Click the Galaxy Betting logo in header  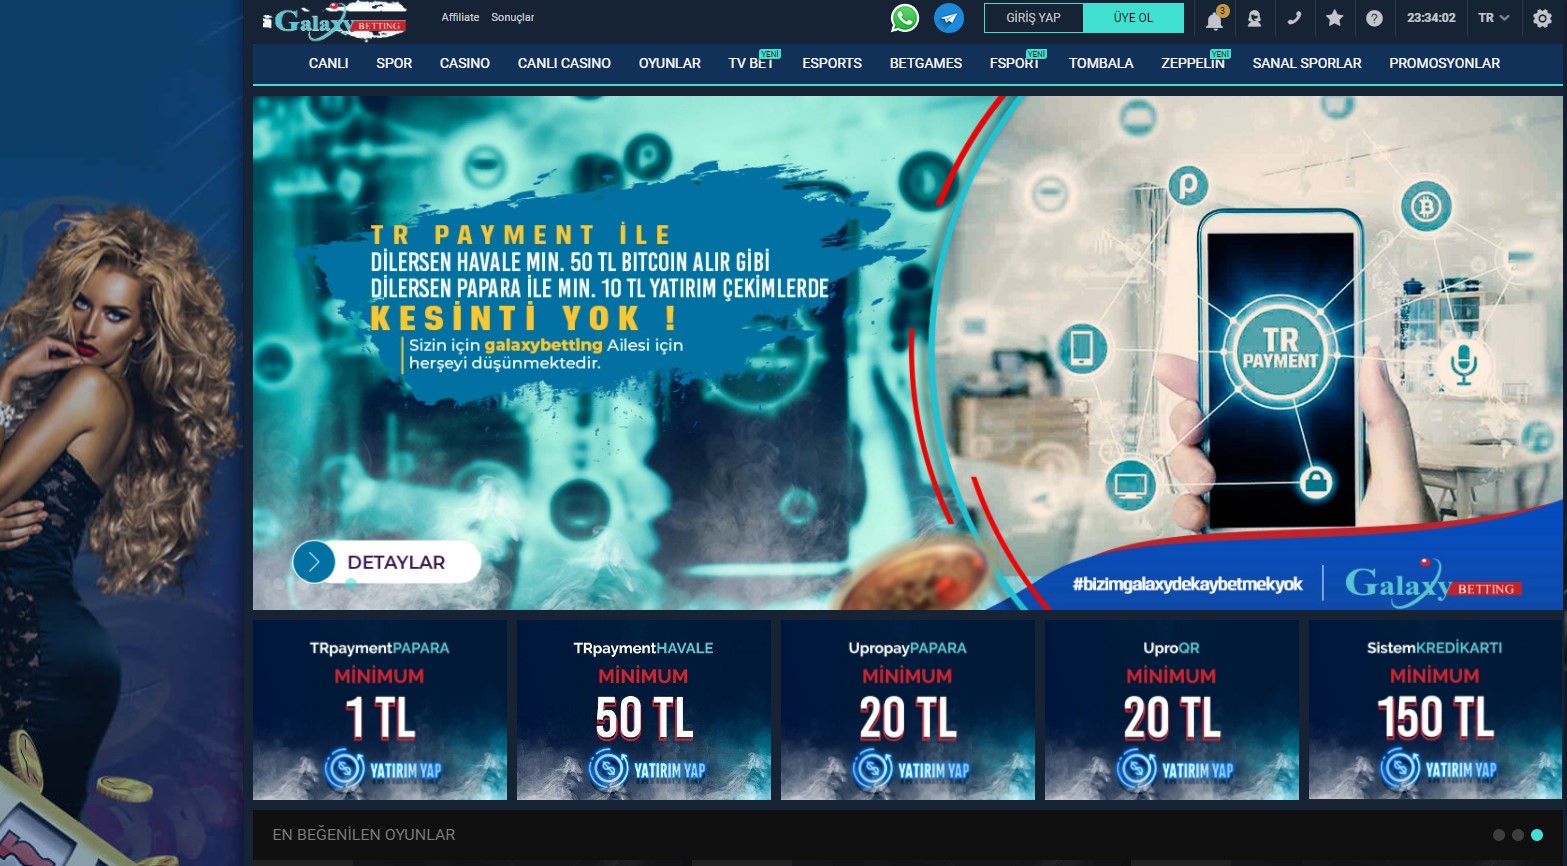[x=335, y=22]
